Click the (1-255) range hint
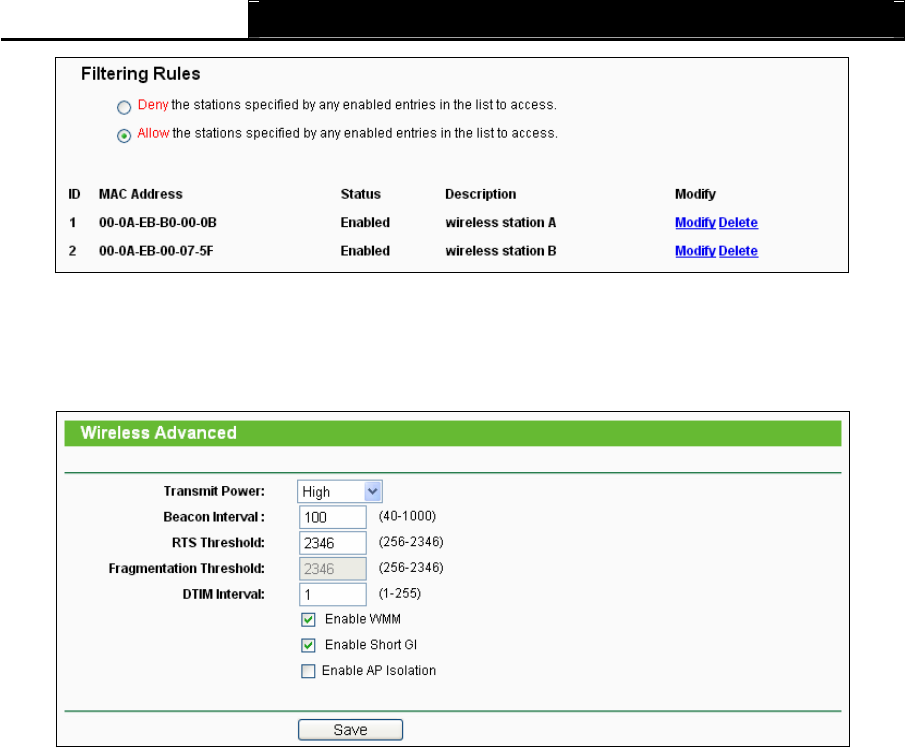Image resolution: width=905 pixels, height=748 pixels. click(399, 593)
